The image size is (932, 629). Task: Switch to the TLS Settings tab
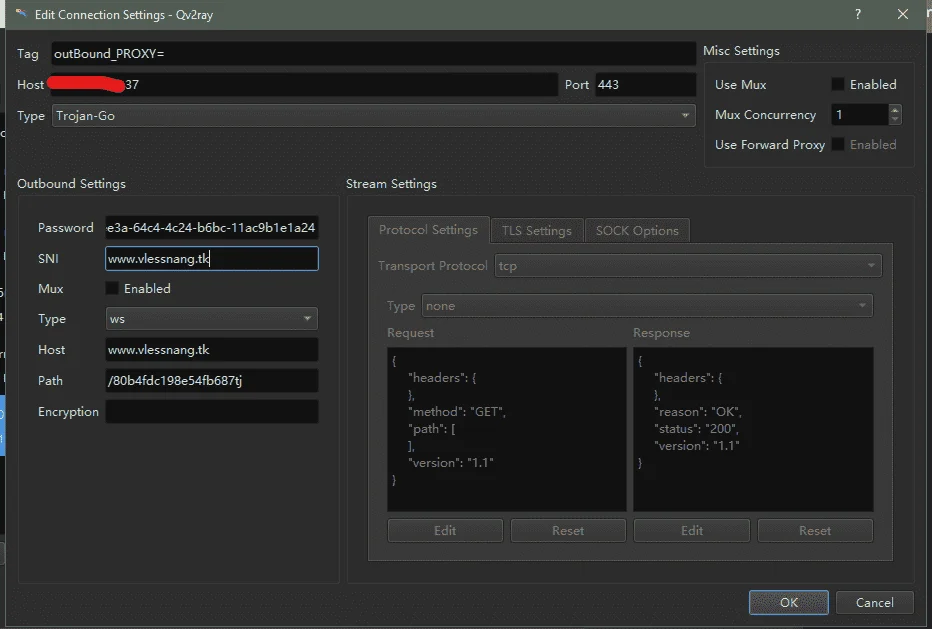pyautogui.click(x=537, y=231)
